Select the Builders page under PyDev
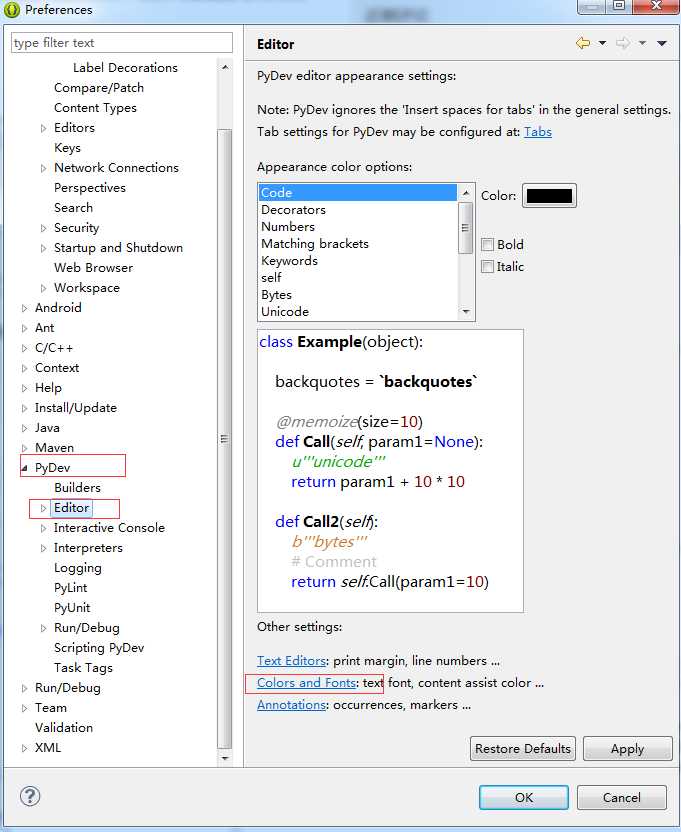681x832 pixels. pyautogui.click(x=77, y=488)
